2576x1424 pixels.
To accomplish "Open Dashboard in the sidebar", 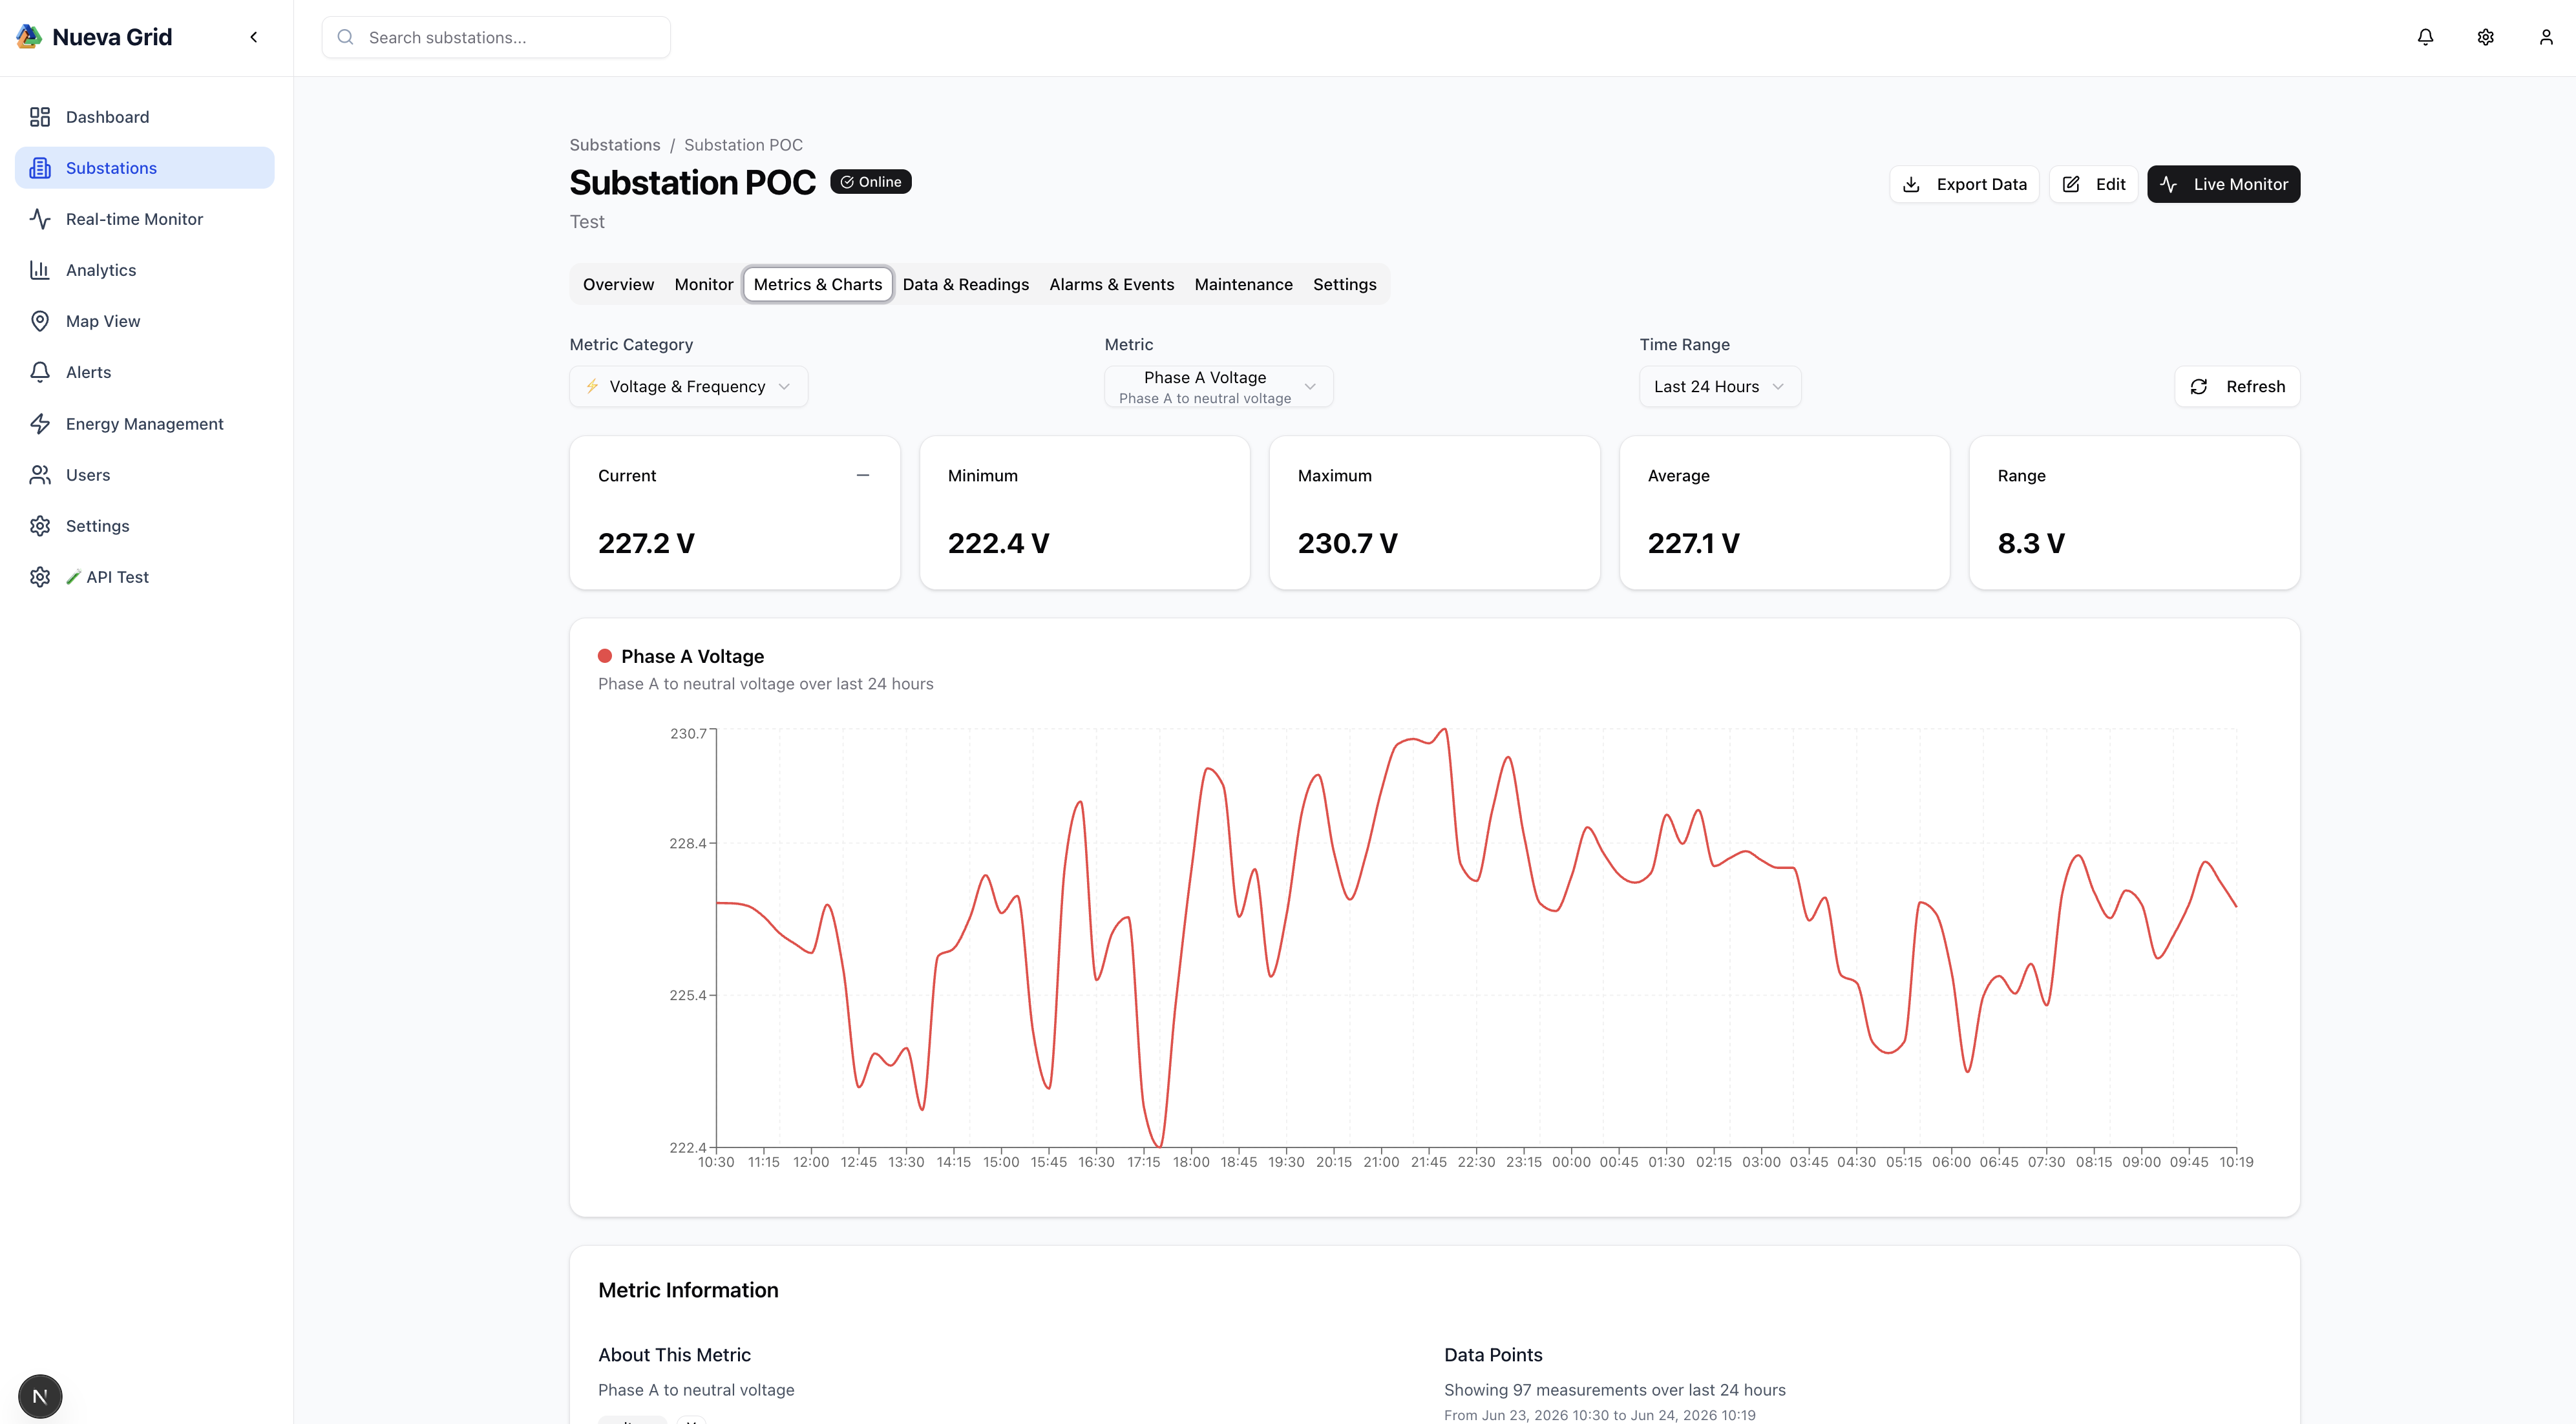I will pyautogui.click(x=145, y=117).
